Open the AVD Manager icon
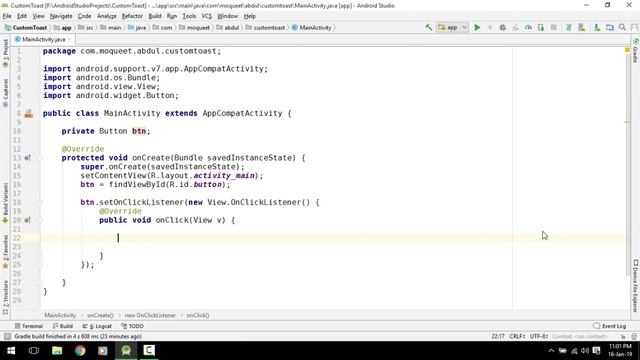This screenshot has width=640, height=360. pyautogui.click(x=582, y=27)
